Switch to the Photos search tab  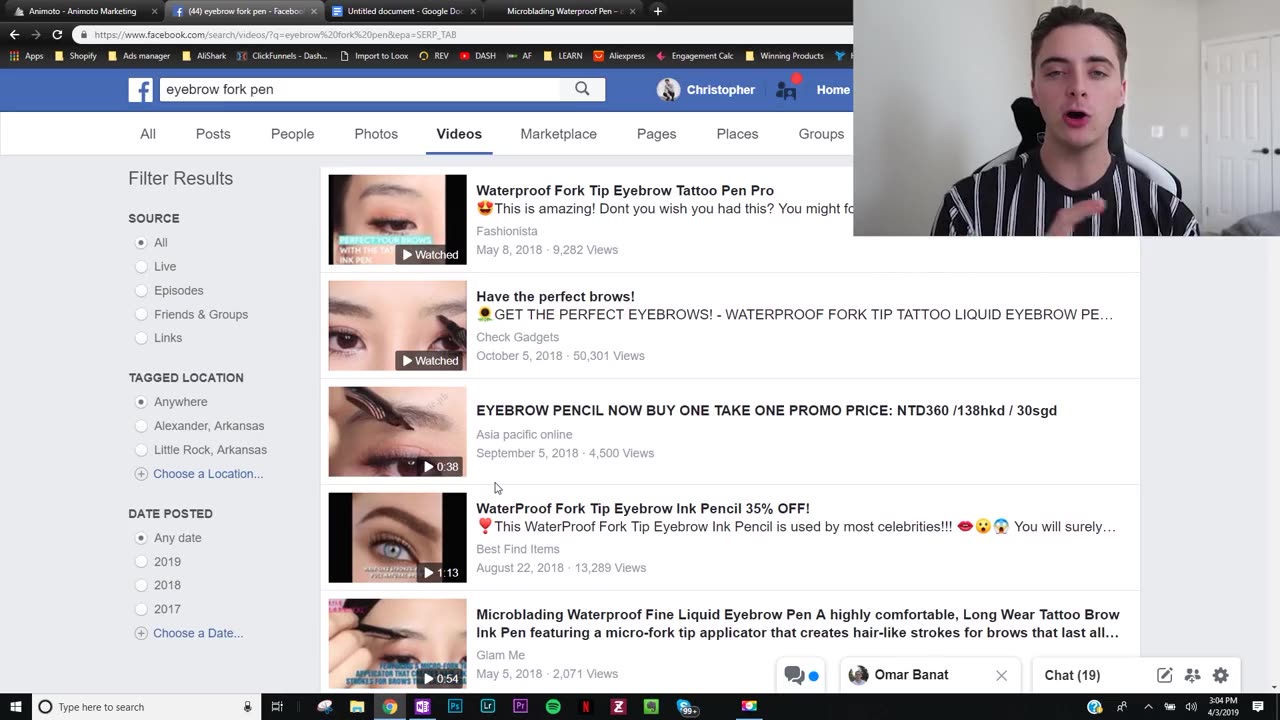[x=376, y=134]
